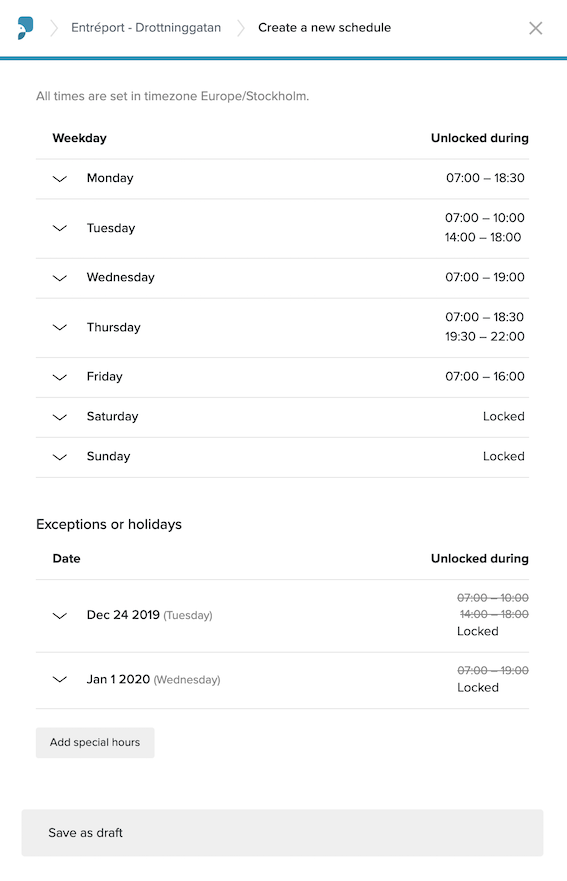
Task: Expand the Thursday schedule chevron
Action: [x=60, y=328]
